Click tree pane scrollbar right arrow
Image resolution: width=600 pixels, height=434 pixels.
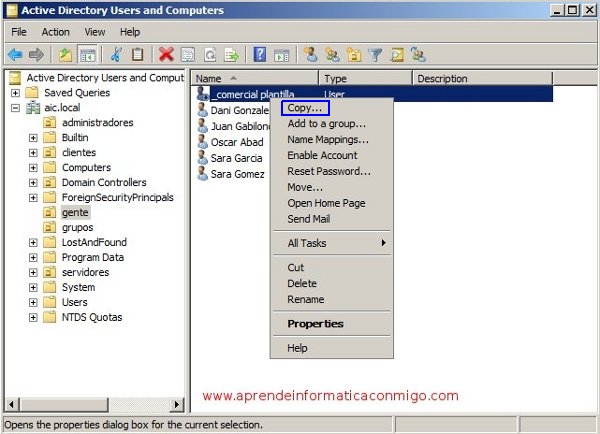pos(177,405)
